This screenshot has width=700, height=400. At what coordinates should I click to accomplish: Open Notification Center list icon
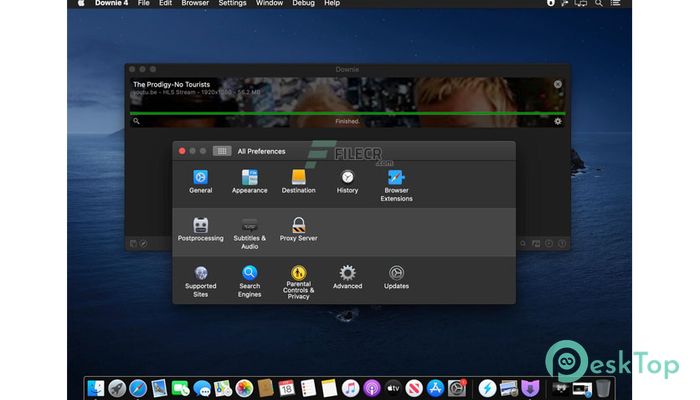pyautogui.click(x=616, y=3)
